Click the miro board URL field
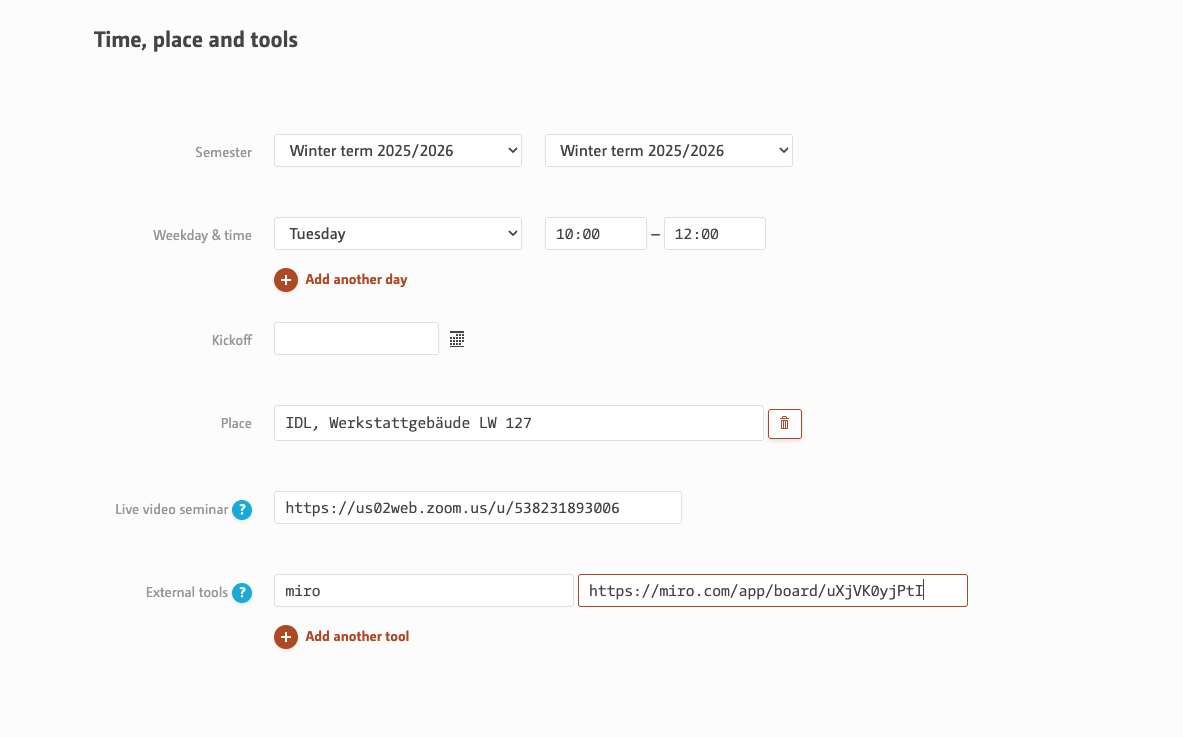 (773, 591)
